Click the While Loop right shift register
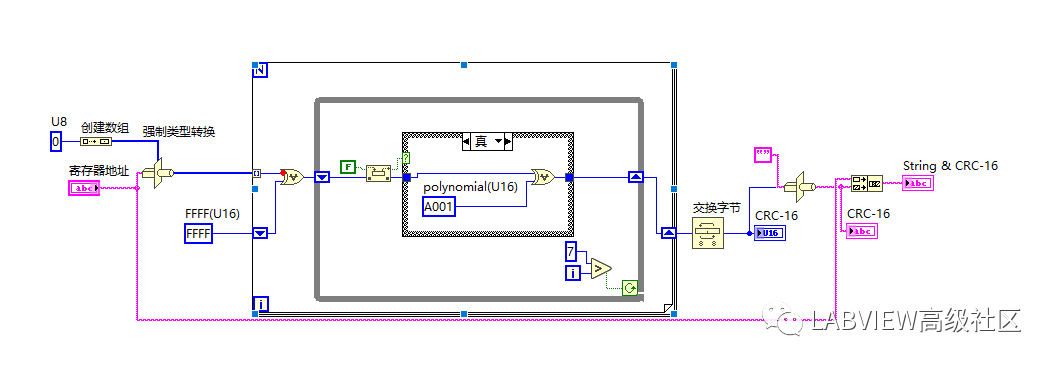The image size is (1056, 367). 636,177
